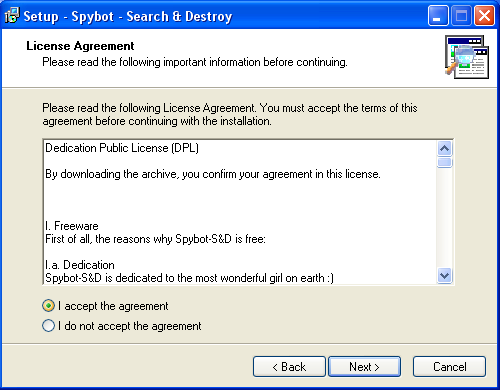Click the setup installer icon in title bar
This screenshot has height=390, width=500.
pos(12,15)
